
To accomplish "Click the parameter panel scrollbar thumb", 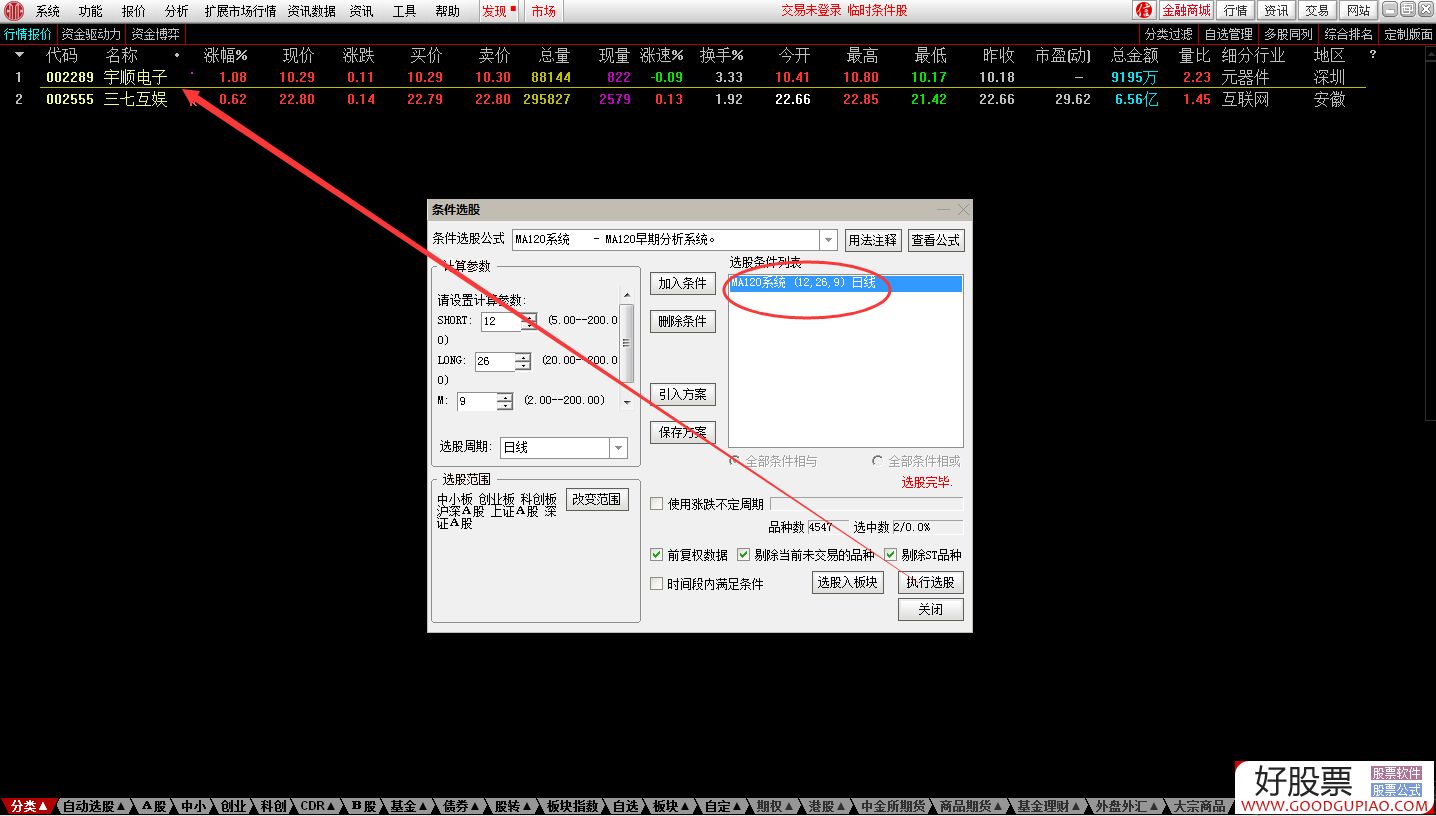I will click(627, 343).
